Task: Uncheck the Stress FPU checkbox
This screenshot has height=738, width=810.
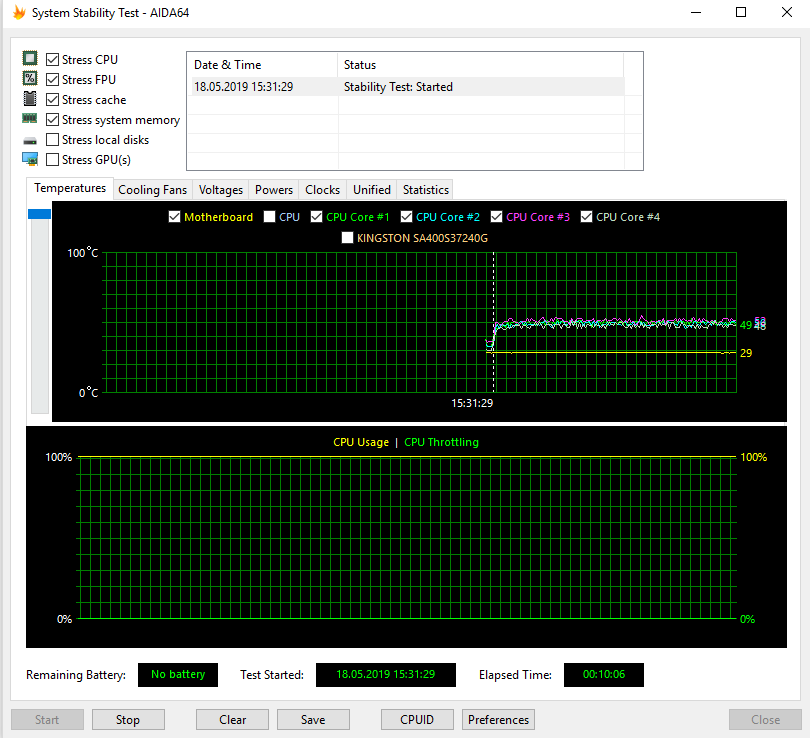Action: click(52, 80)
